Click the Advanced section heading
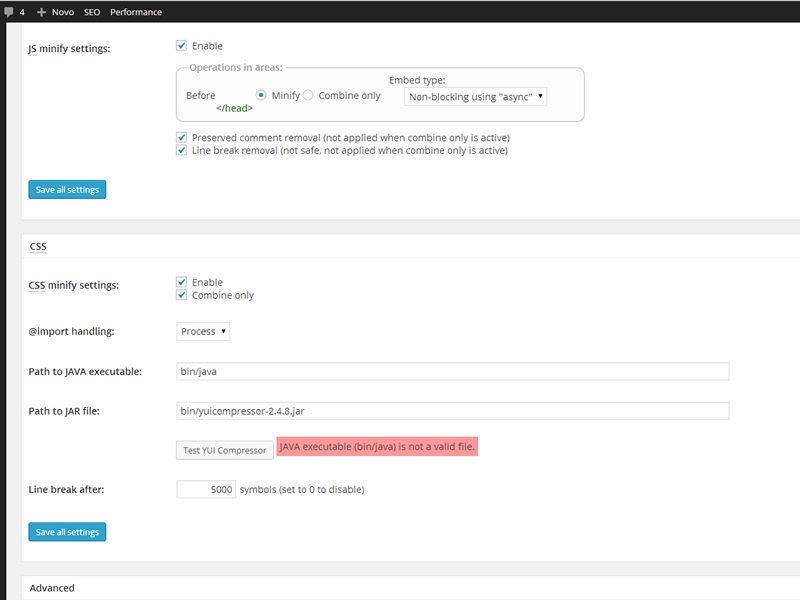The image size is (800, 600). pyautogui.click(x=52, y=588)
